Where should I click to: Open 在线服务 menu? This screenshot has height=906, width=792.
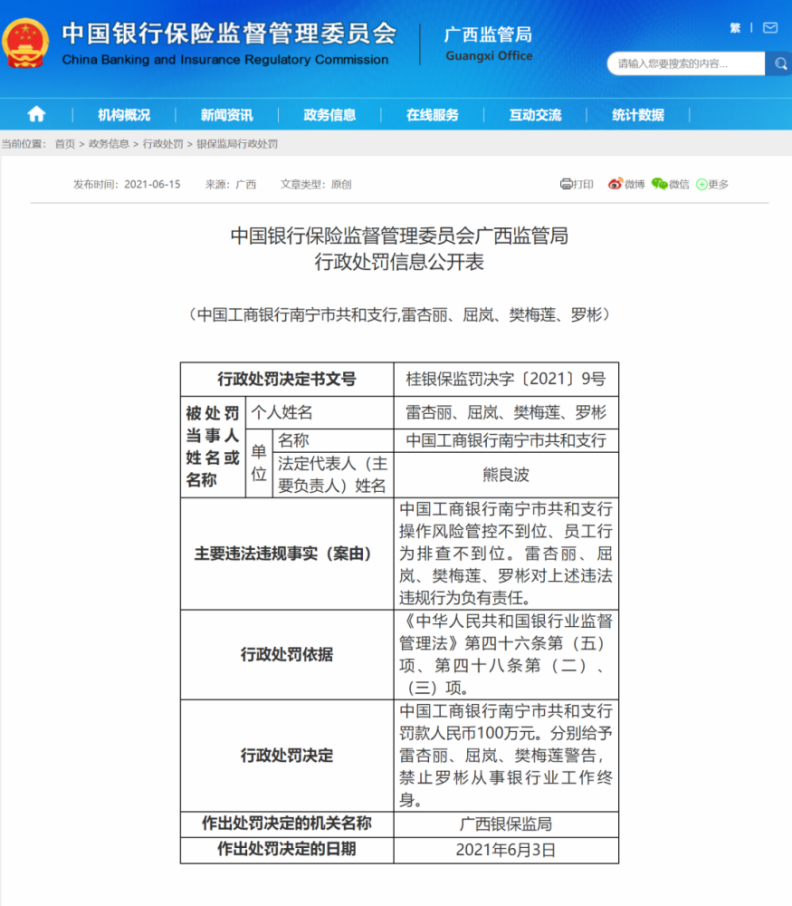point(432,115)
